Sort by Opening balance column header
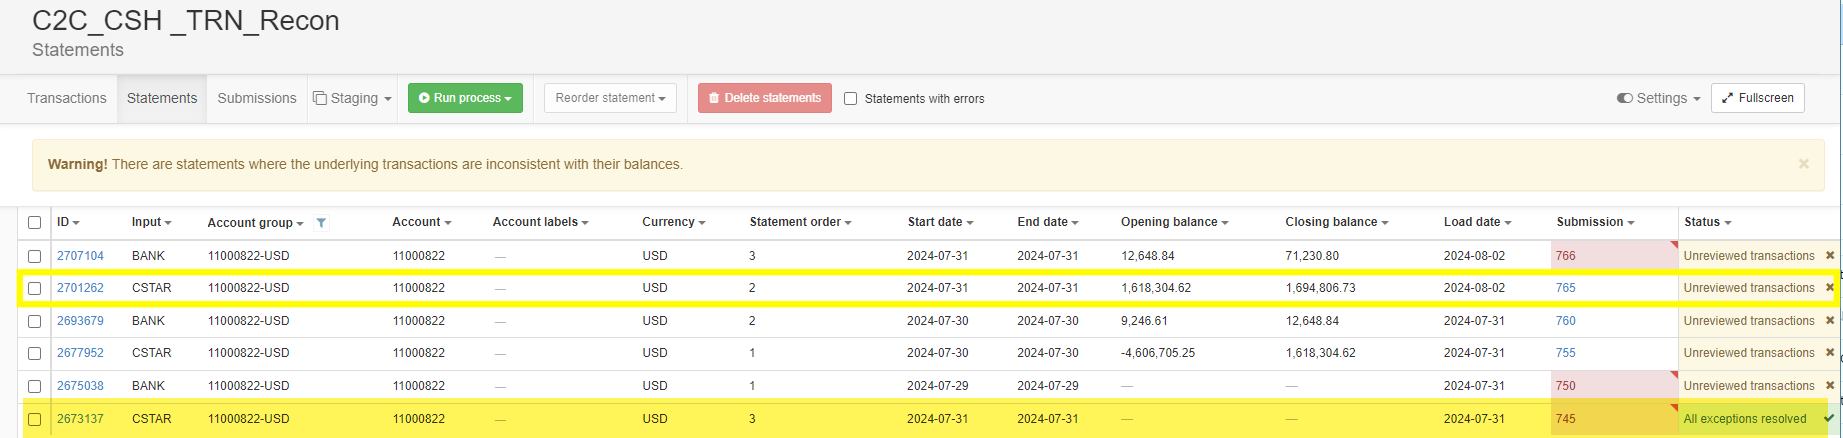 pos(1174,222)
